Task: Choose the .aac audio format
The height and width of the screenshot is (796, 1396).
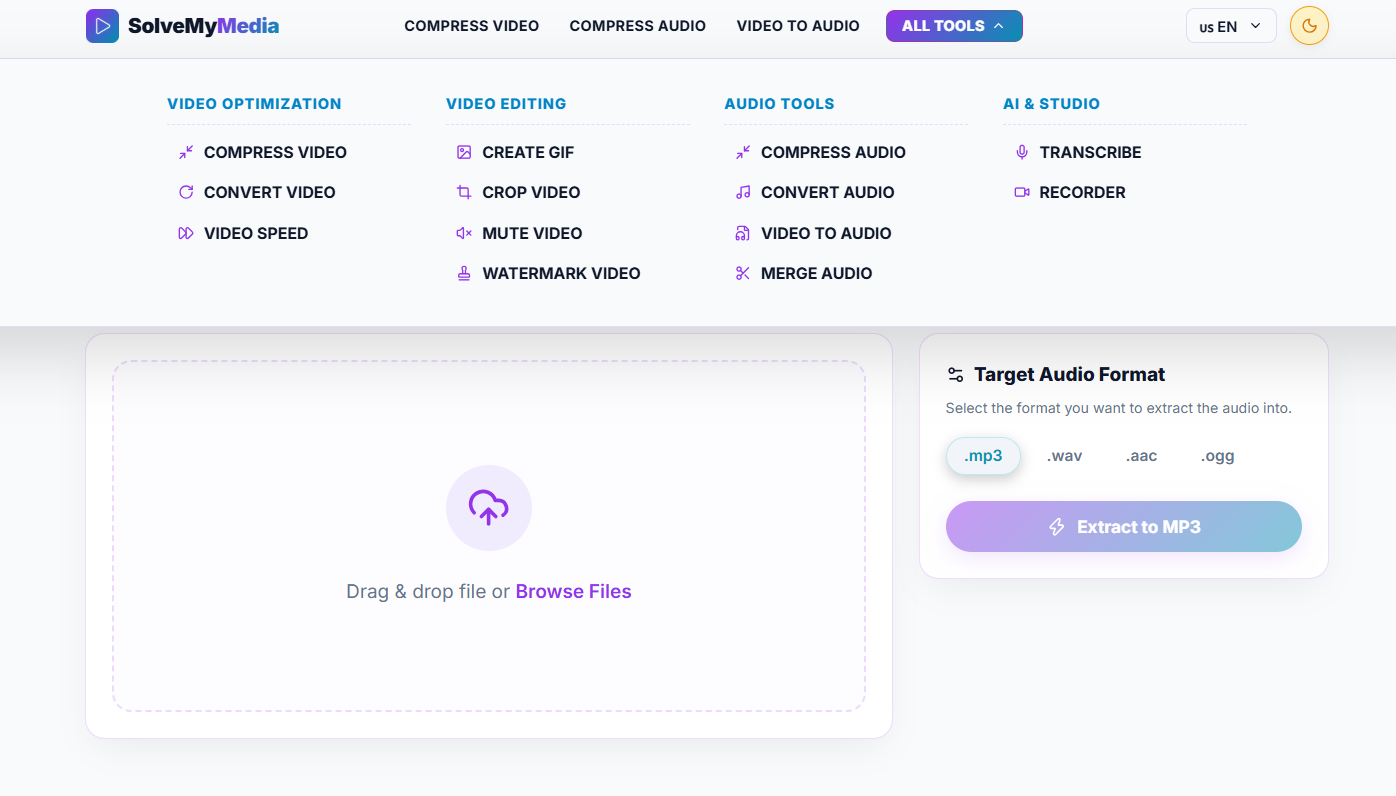Action: click(1142, 456)
